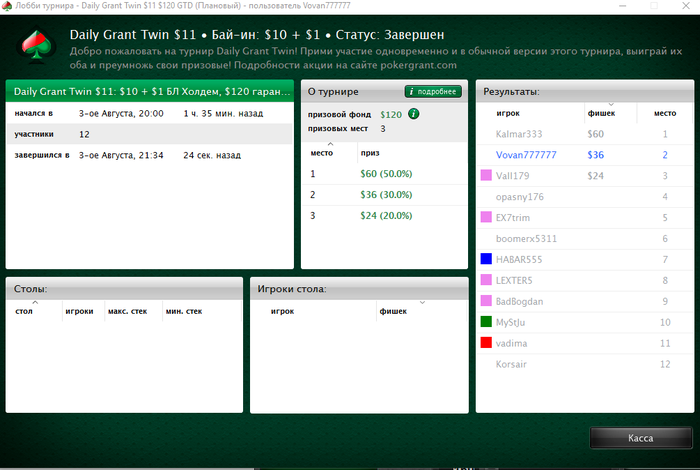Click the призовой фонд label
This screenshot has width=700, height=470.
339,114
